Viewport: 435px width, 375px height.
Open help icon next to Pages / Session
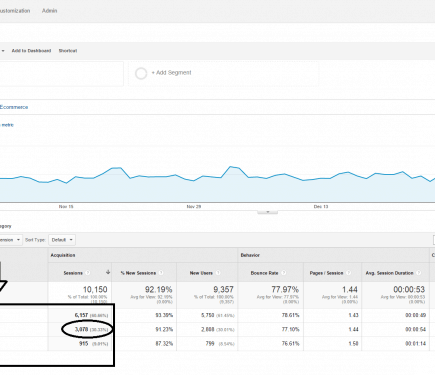click(x=348, y=273)
